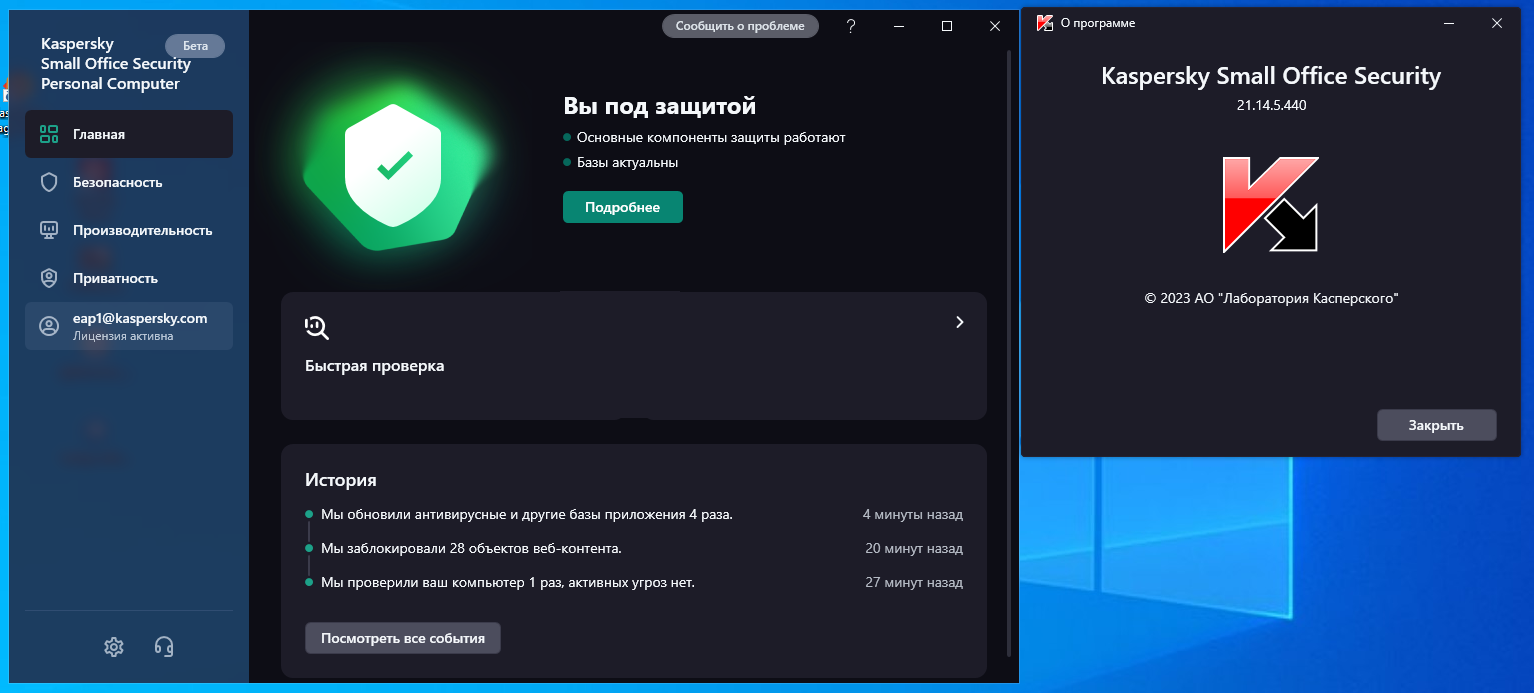Viewport: 1534px width, 693px height.
Task: Go to the Главная section
Action: click(x=129, y=134)
